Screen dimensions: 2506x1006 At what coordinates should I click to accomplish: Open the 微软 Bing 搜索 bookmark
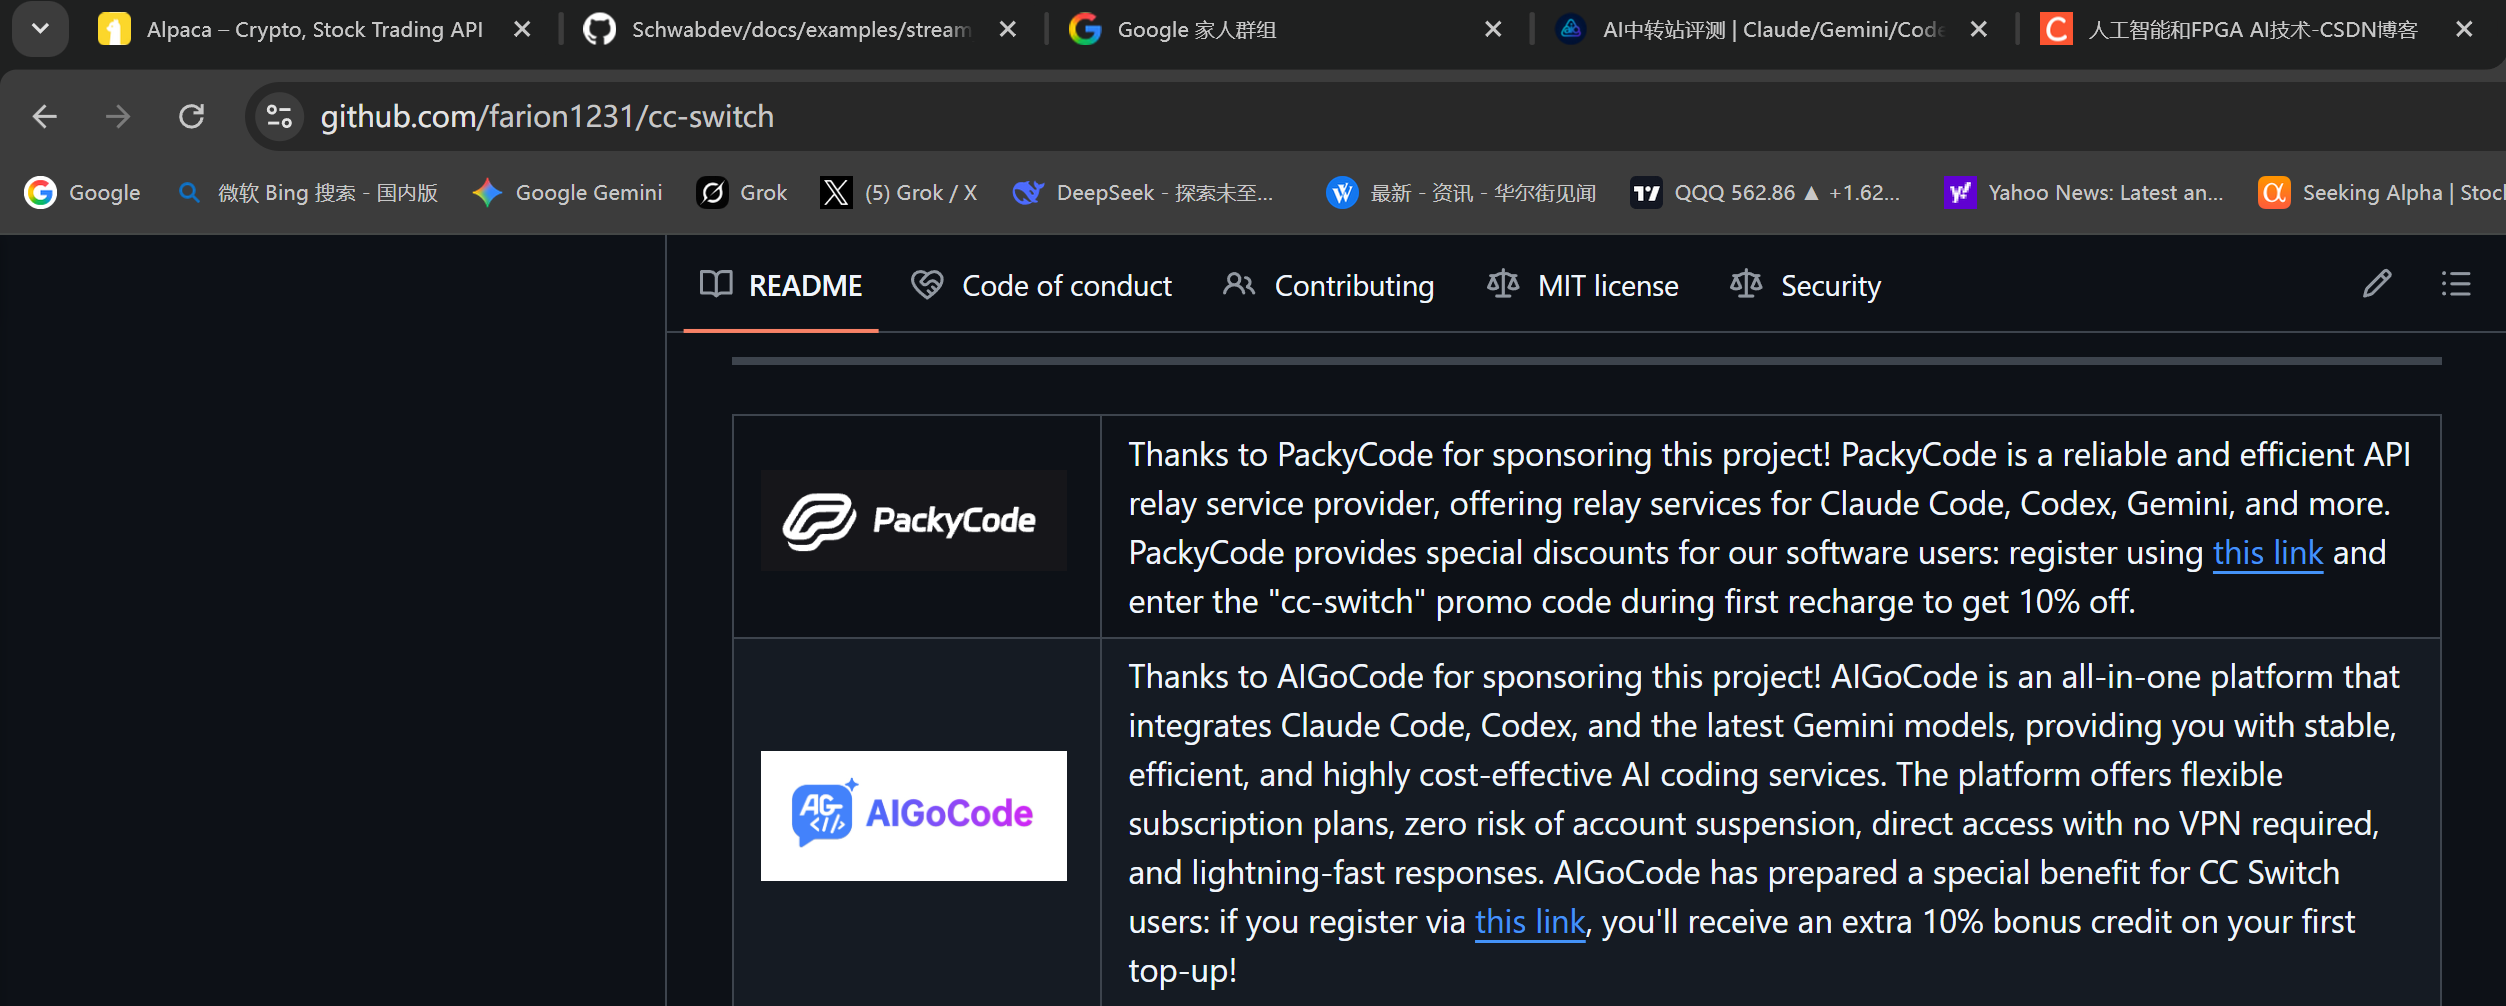pyautogui.click(x=308, y=193)
